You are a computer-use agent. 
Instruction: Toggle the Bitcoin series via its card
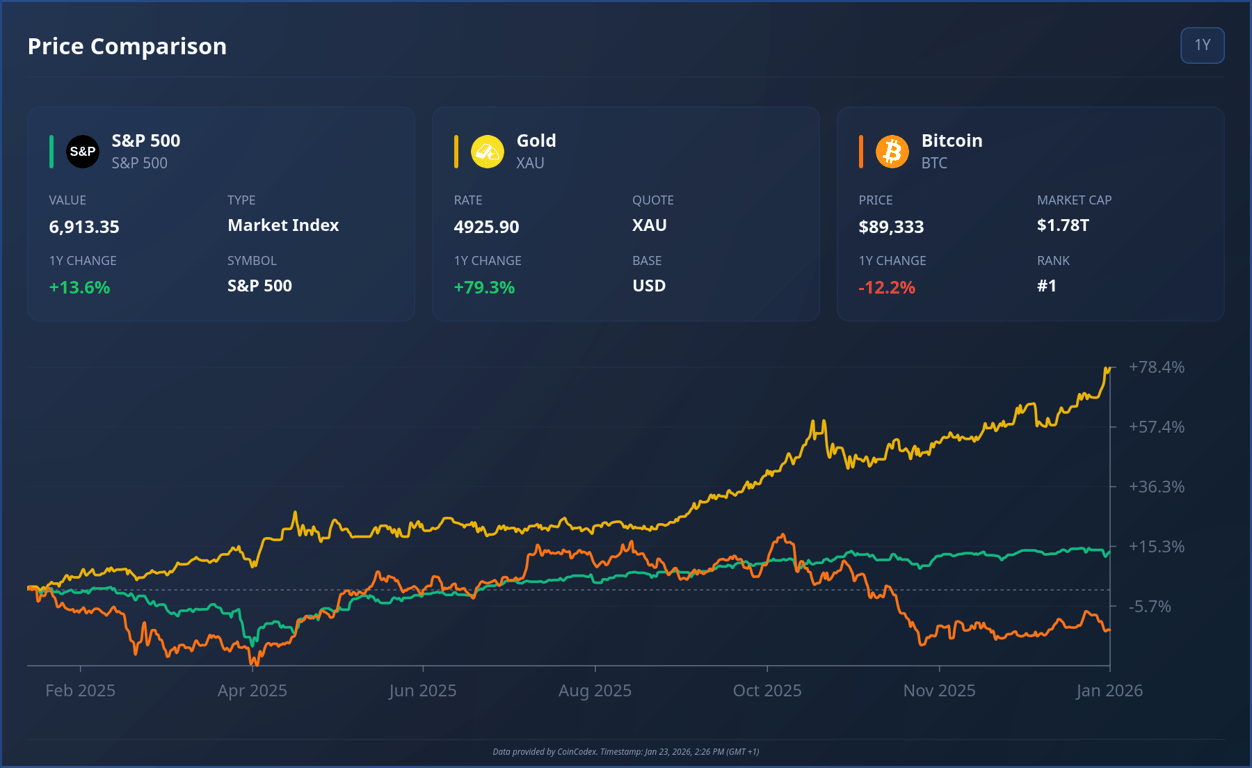coord(1031,213)
